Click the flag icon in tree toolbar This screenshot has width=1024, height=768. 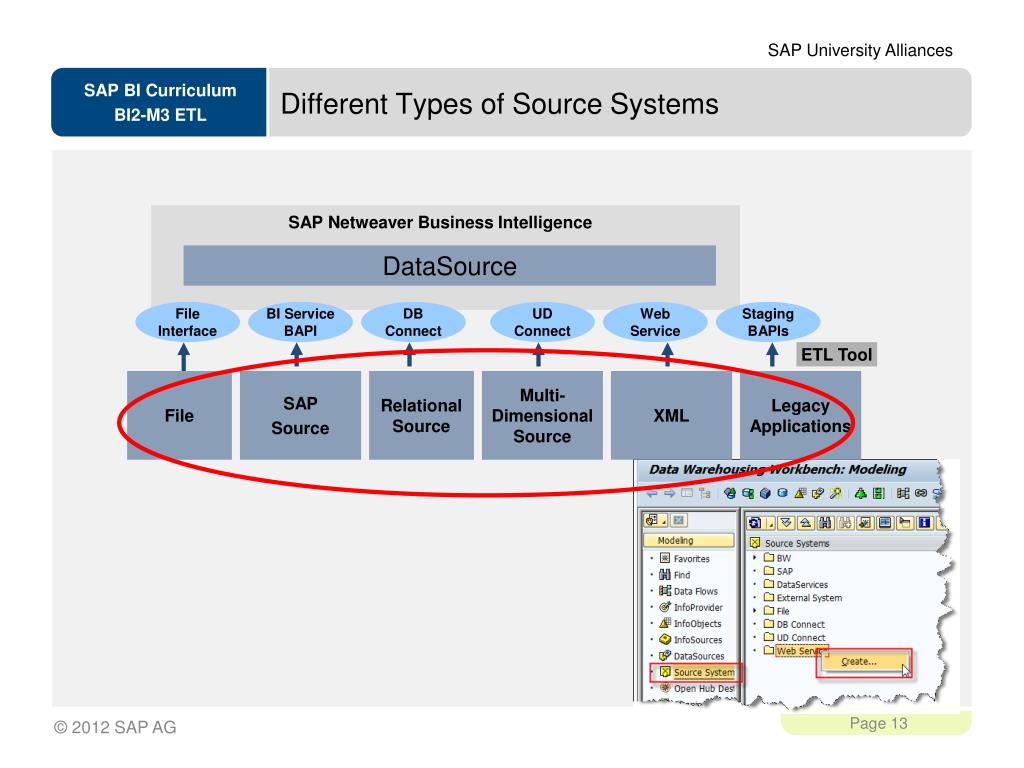[905, 522]
